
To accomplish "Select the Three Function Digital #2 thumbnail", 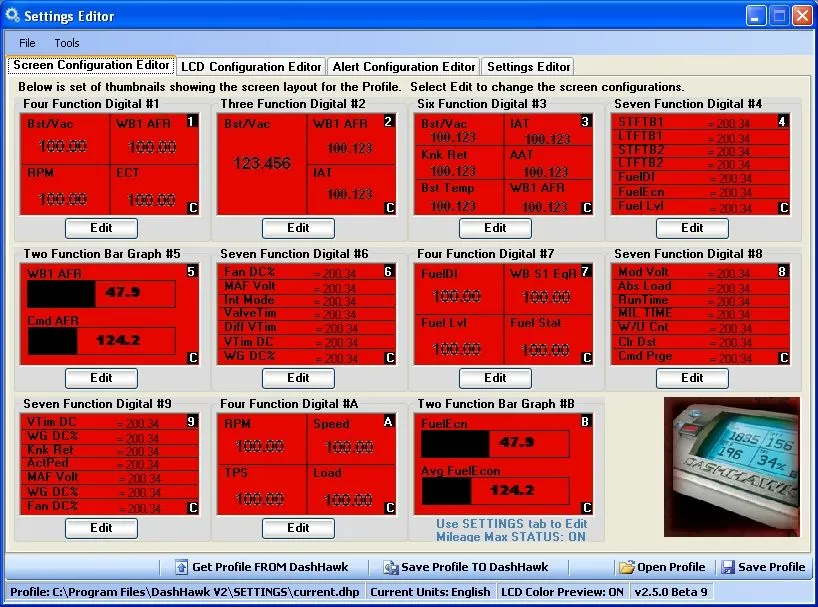I will pos(307,163).
